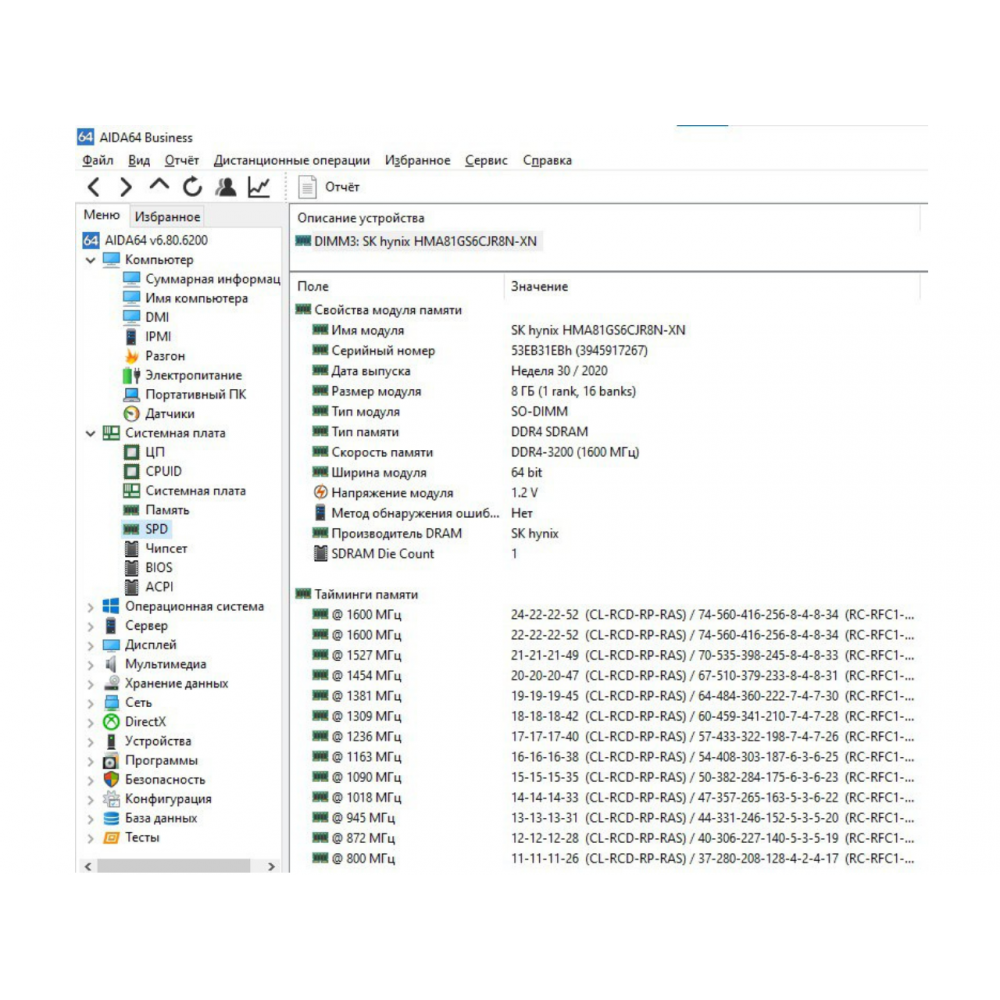This screenshot has width=1000, height=1000.
Task: Open the Электропитание battery icon
Action: click(131, 375)
